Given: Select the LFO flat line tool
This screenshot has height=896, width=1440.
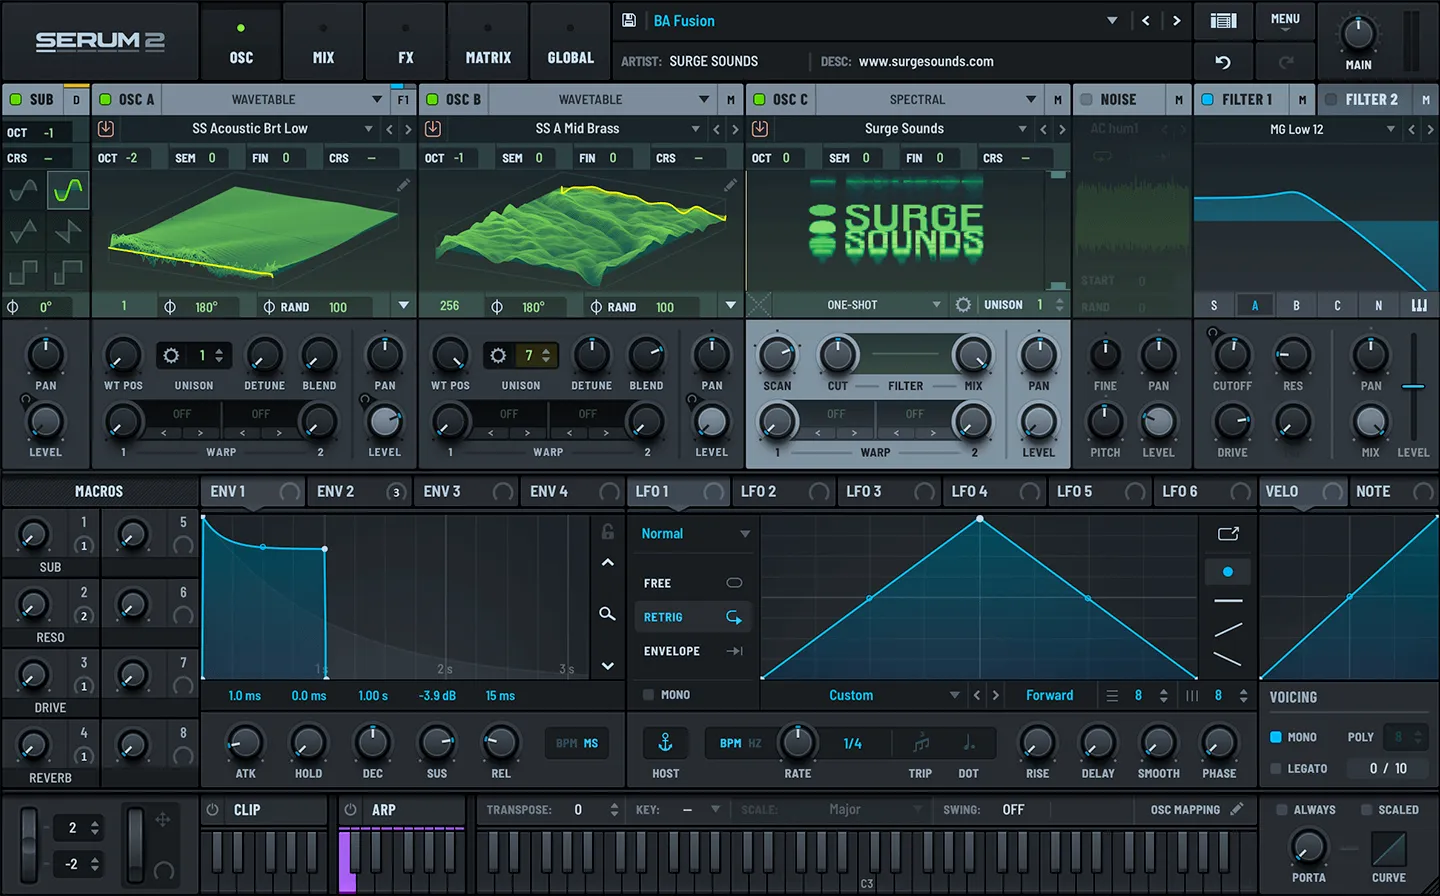Looking at the screenshot, I should click(1228, 601).
